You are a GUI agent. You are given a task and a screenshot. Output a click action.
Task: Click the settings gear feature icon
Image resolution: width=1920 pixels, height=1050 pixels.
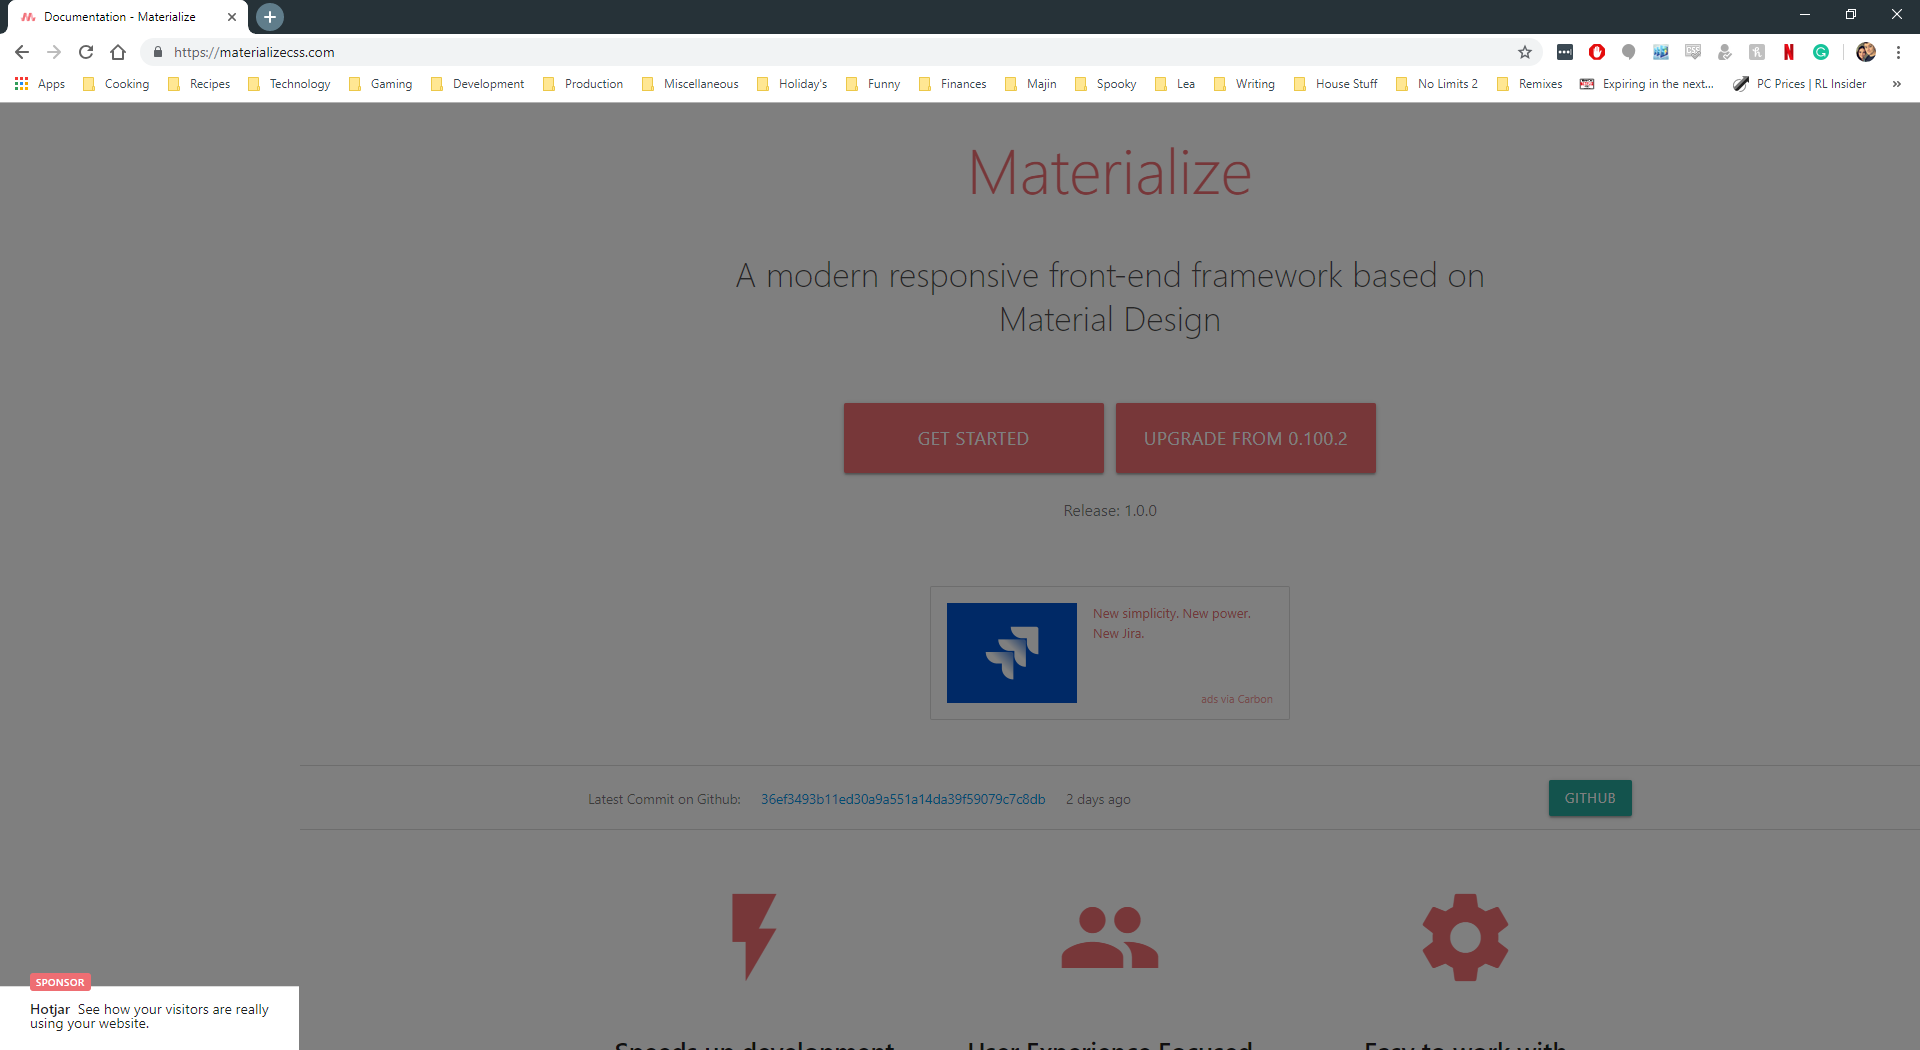(1465, 937)
